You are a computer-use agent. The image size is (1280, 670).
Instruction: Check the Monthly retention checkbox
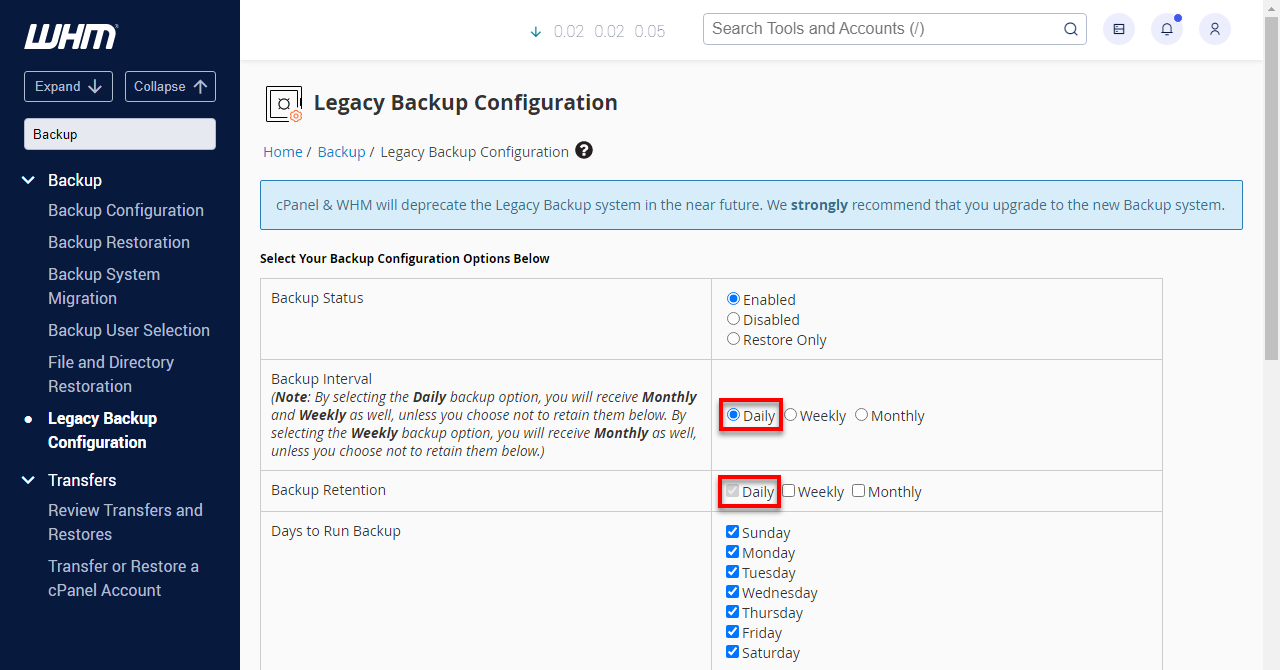tap(858, 490)
